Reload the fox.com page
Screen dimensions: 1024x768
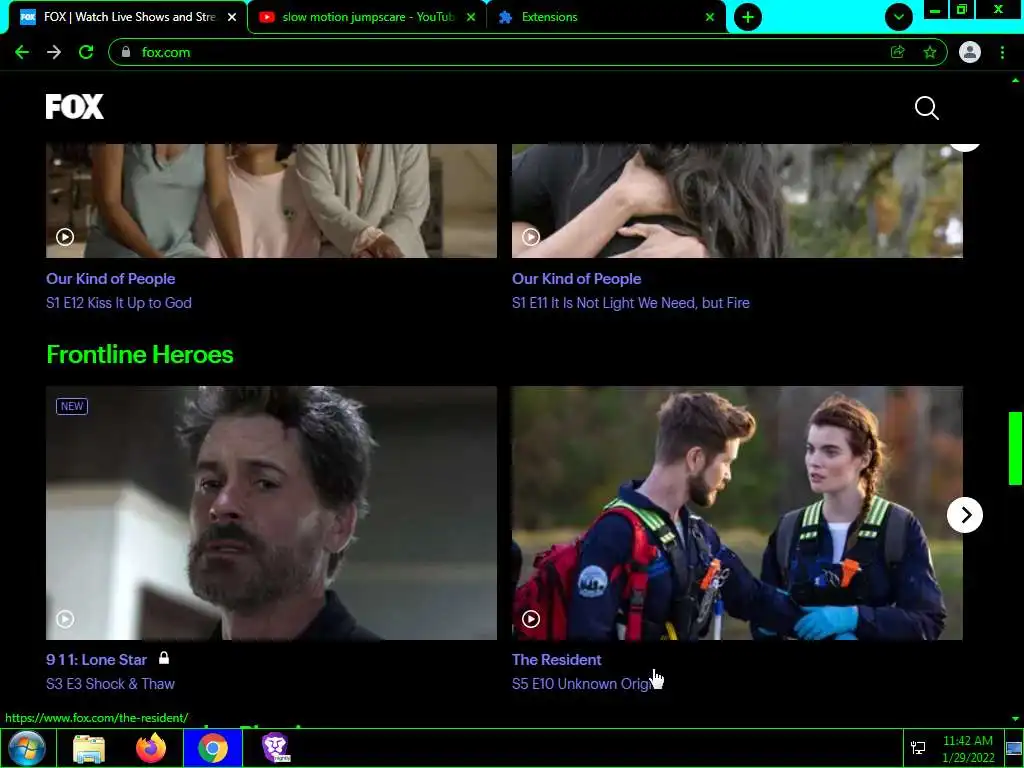point(86,52)
